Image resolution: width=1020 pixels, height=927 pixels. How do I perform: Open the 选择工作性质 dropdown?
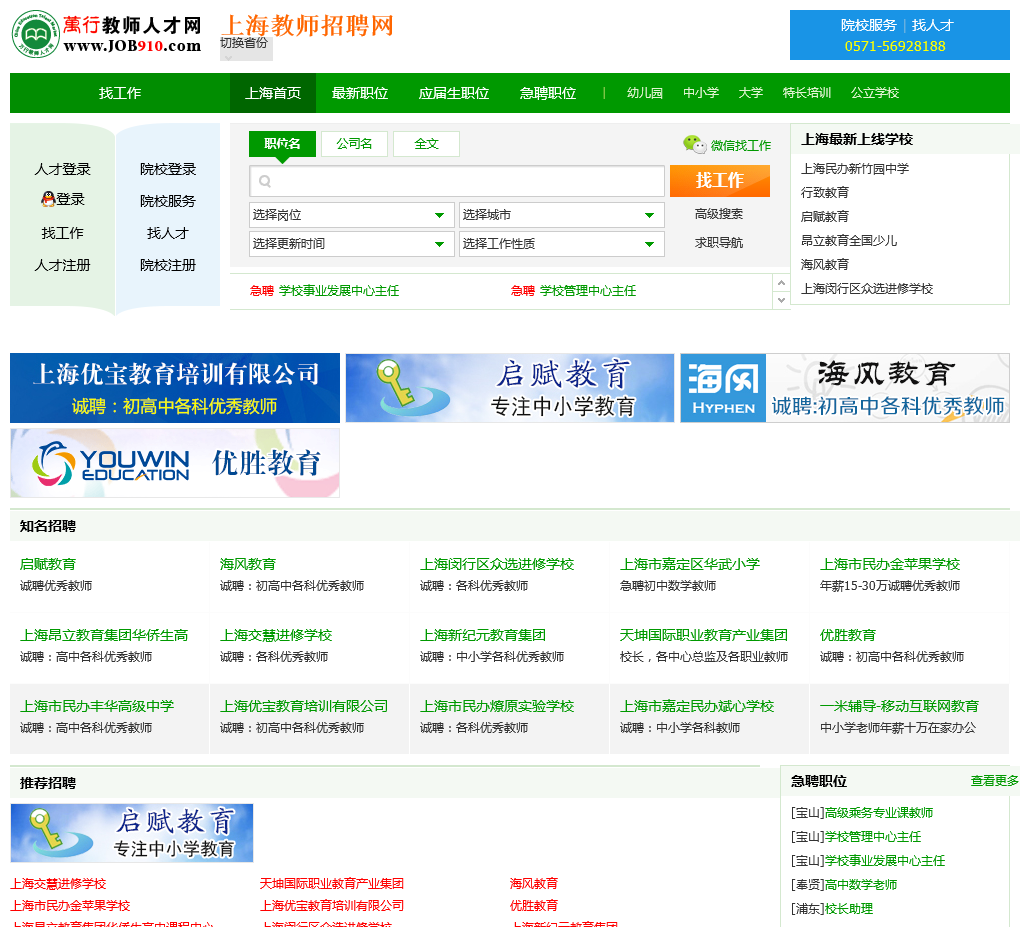[x=561, y=244]
